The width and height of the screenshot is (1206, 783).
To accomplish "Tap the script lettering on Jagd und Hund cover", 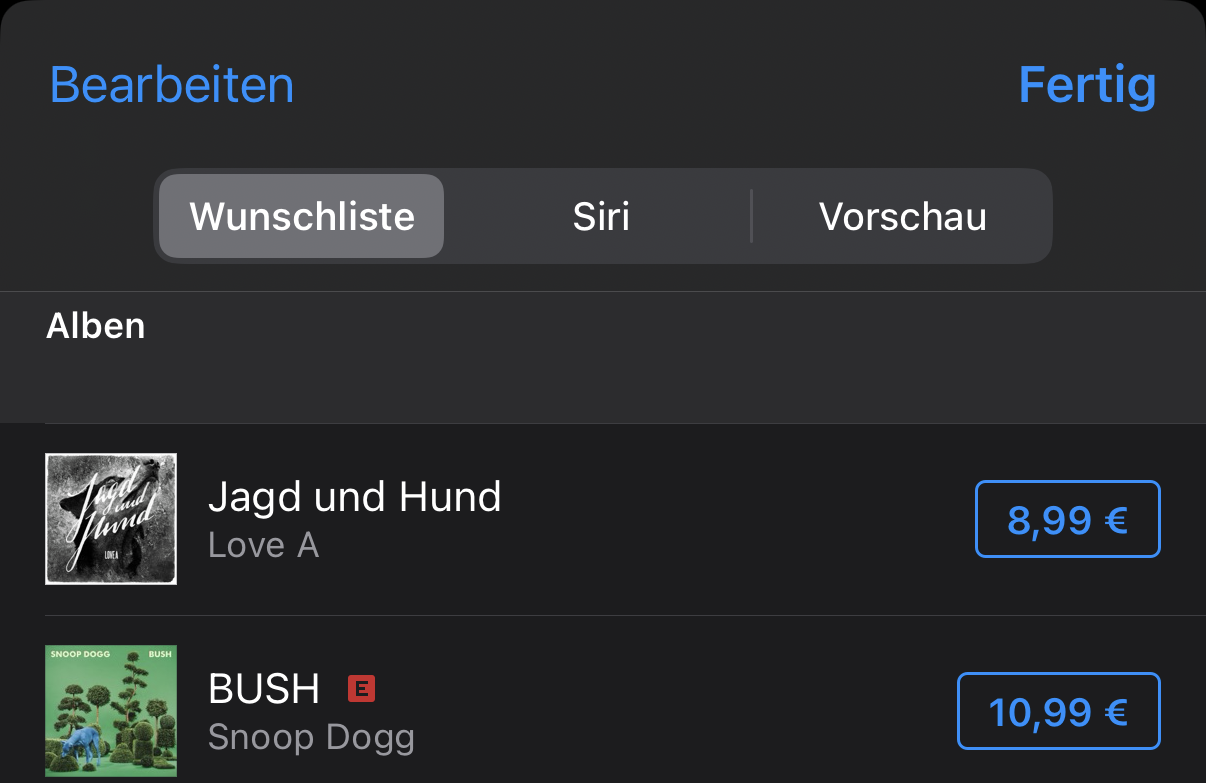I will pos(108,510).
